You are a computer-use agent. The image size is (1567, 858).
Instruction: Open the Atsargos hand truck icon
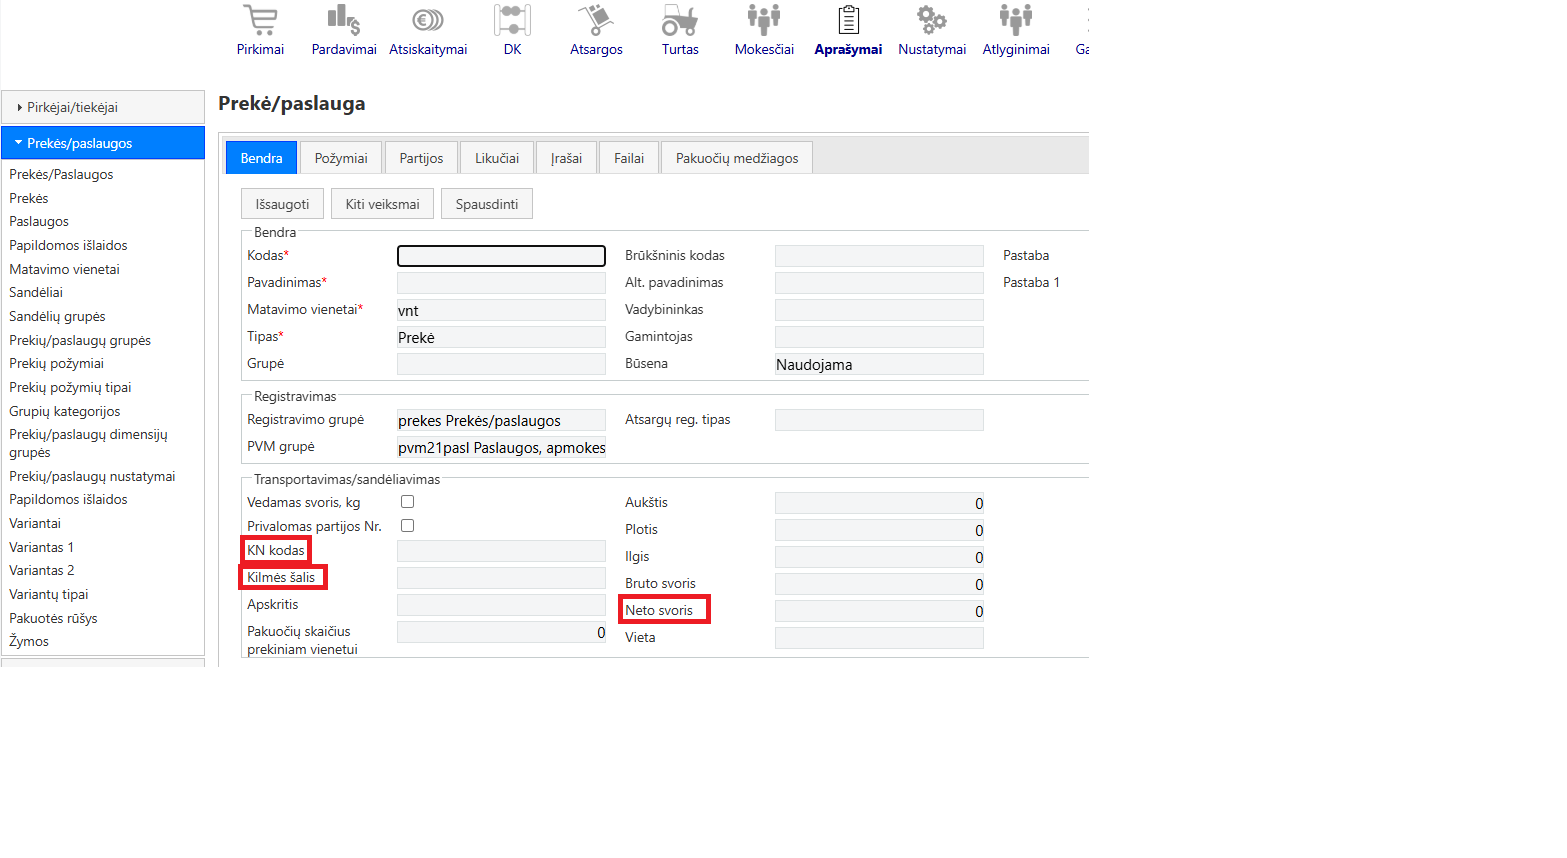coord(596,20)
